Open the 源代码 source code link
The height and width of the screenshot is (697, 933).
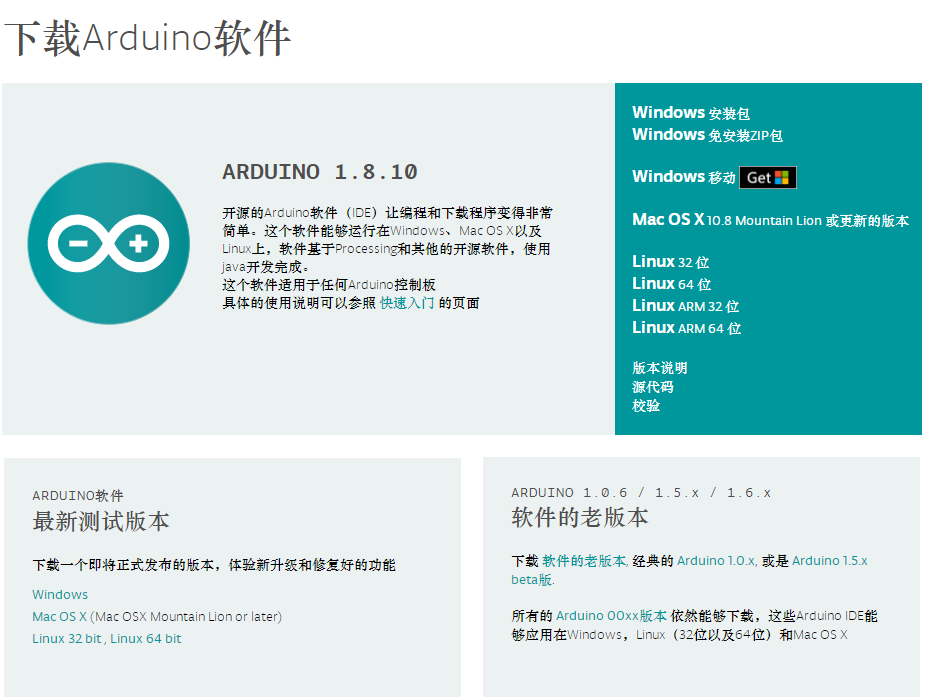pos(652,387)
